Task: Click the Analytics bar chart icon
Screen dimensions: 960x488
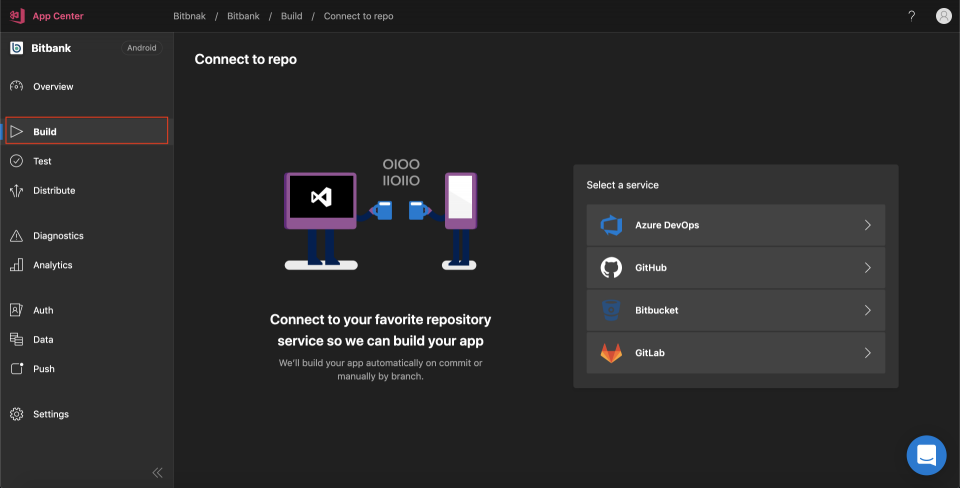Action: click(17, 265)
